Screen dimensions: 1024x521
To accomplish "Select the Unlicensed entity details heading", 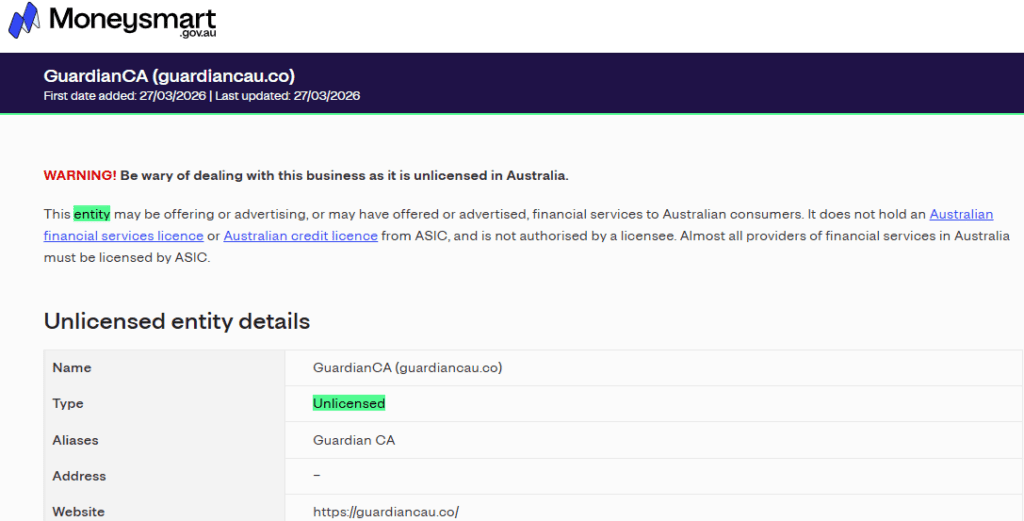I will (x=177, y=321).
